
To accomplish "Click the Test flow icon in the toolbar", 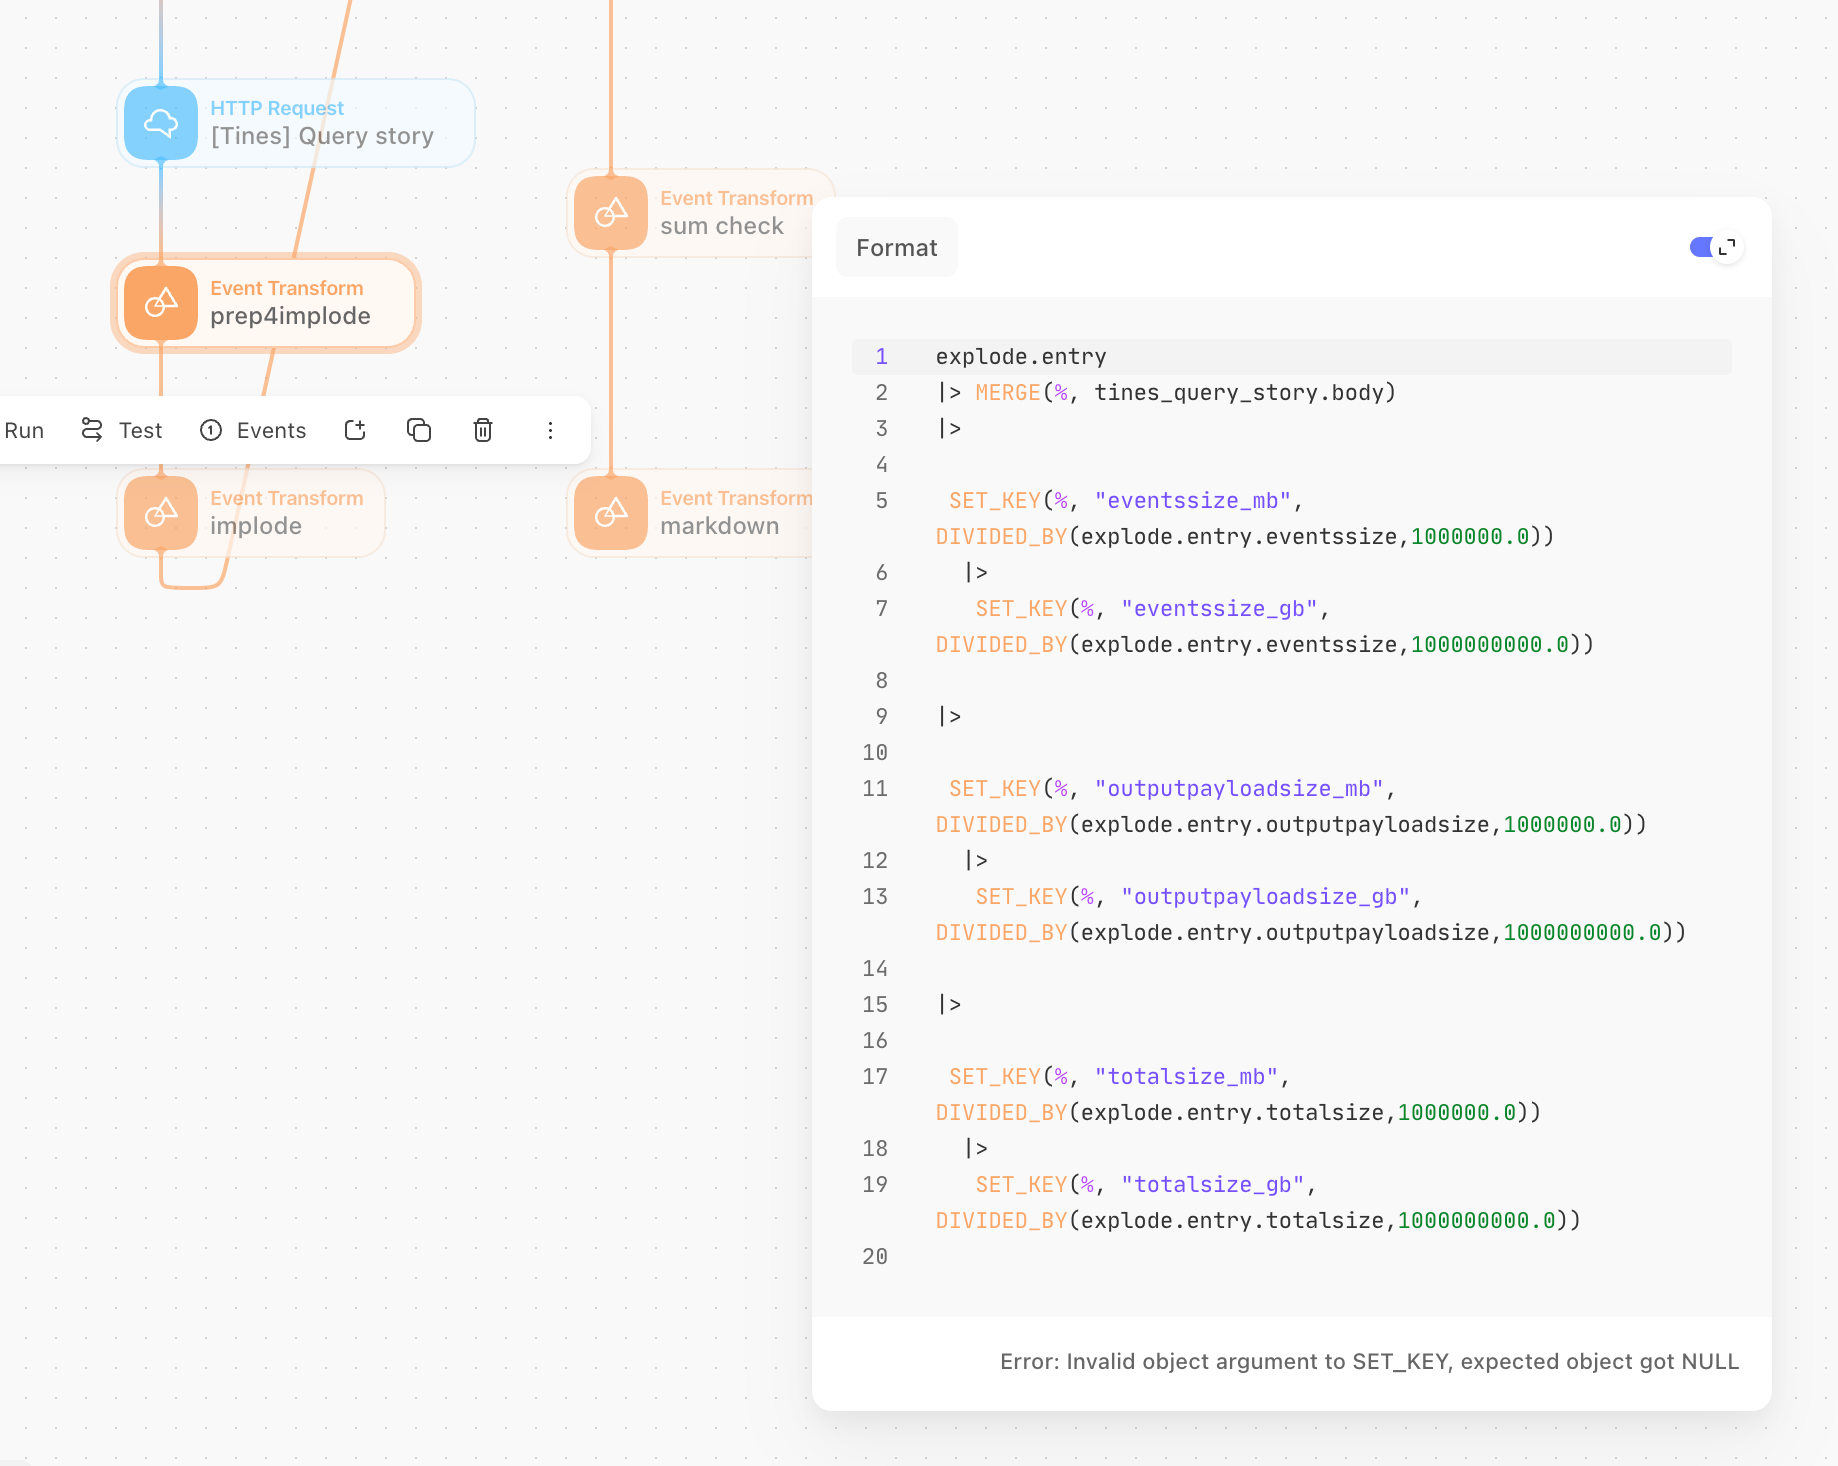I will point(91,429).
